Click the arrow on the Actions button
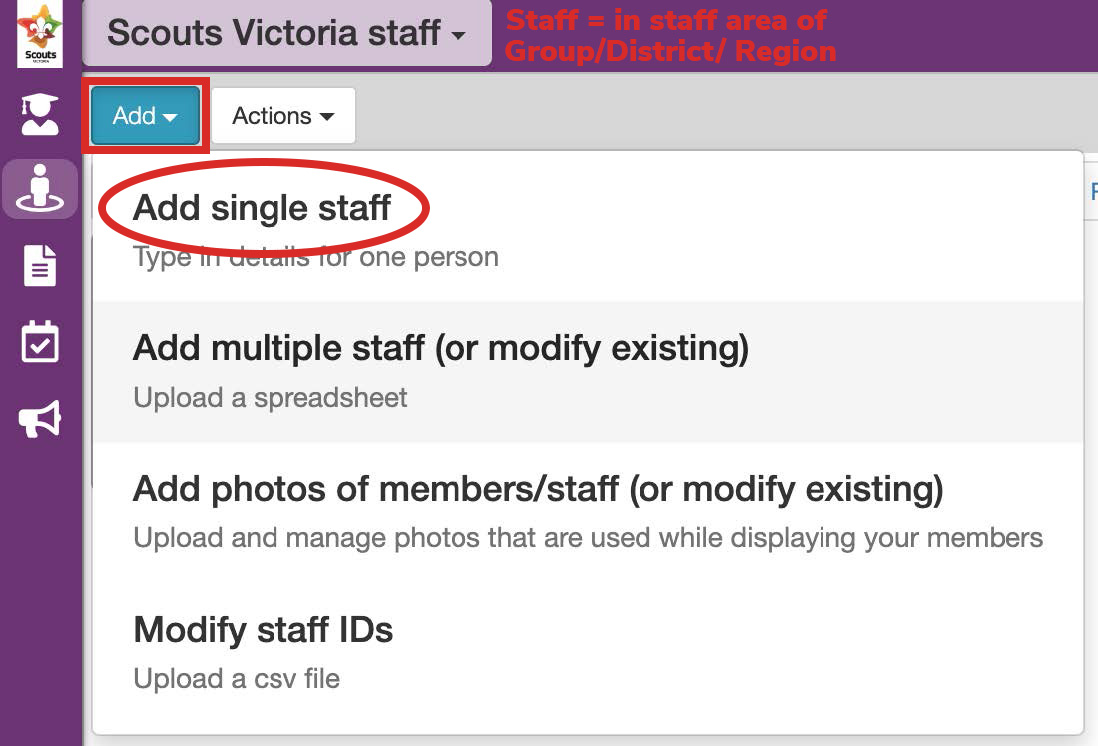 pyautogui.click(x=327, y=116)
